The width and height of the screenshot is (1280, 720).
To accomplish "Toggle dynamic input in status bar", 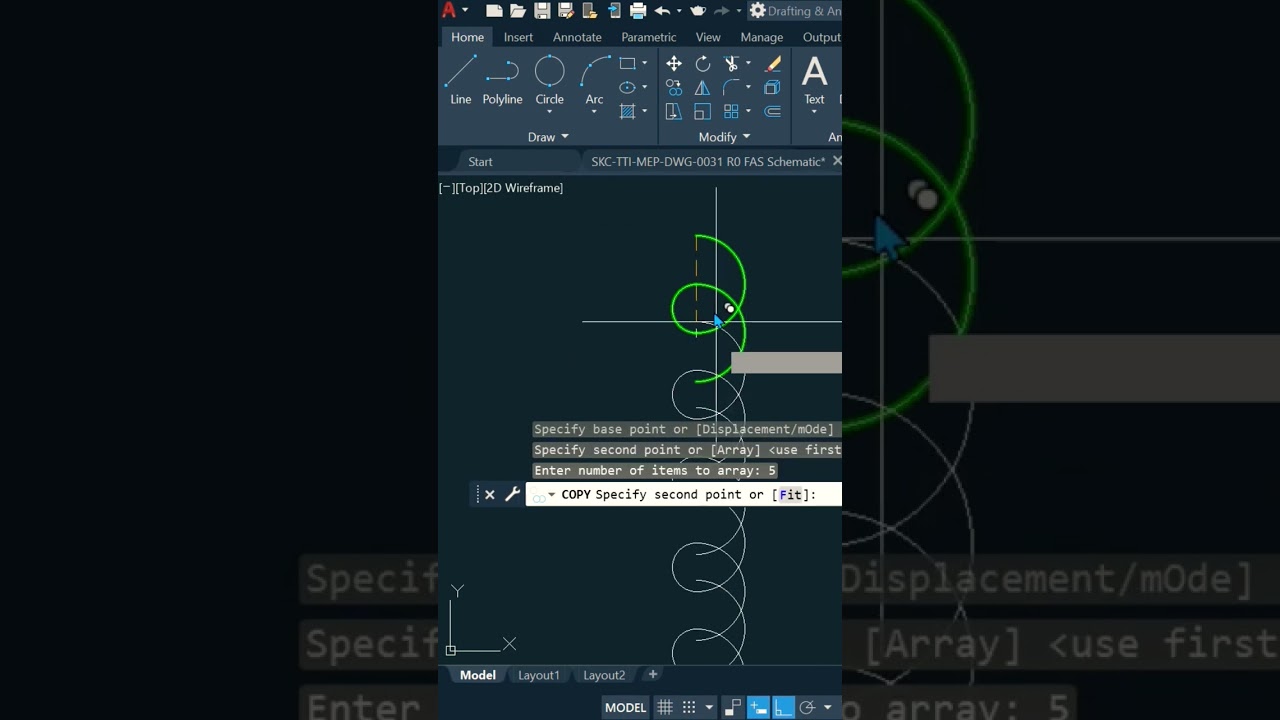I will 758,707.
